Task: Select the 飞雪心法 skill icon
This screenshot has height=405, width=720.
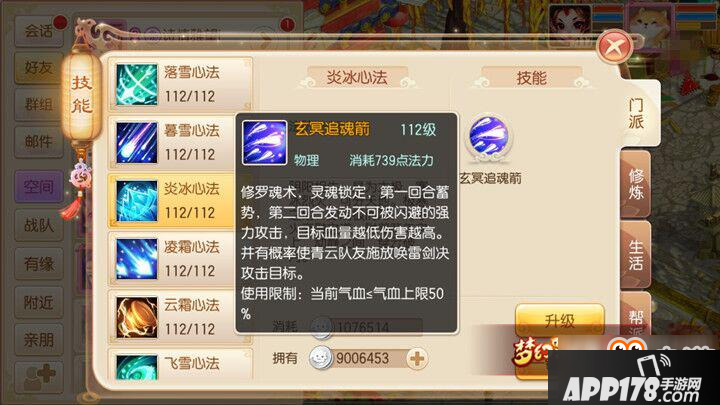Action: (x=136, y=367)
